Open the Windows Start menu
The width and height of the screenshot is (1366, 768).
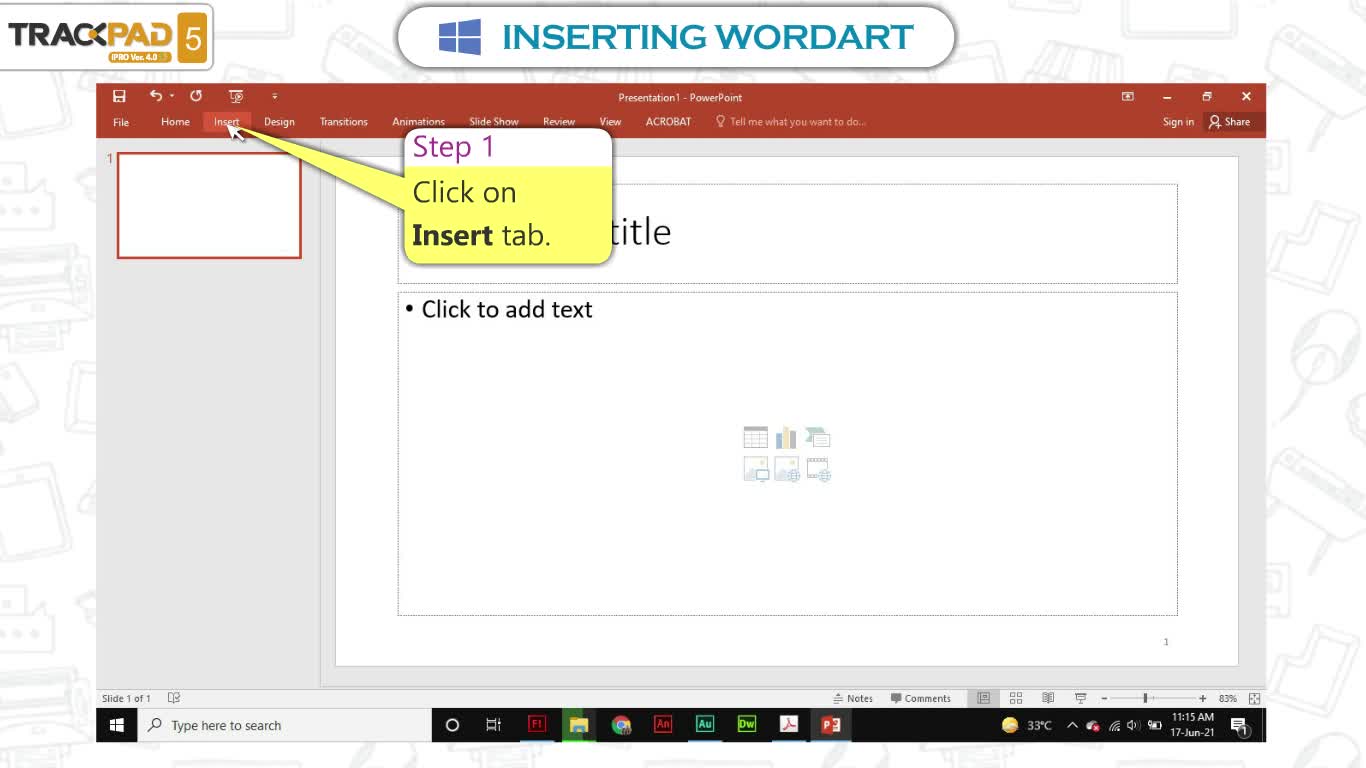[x=117, y=725]
